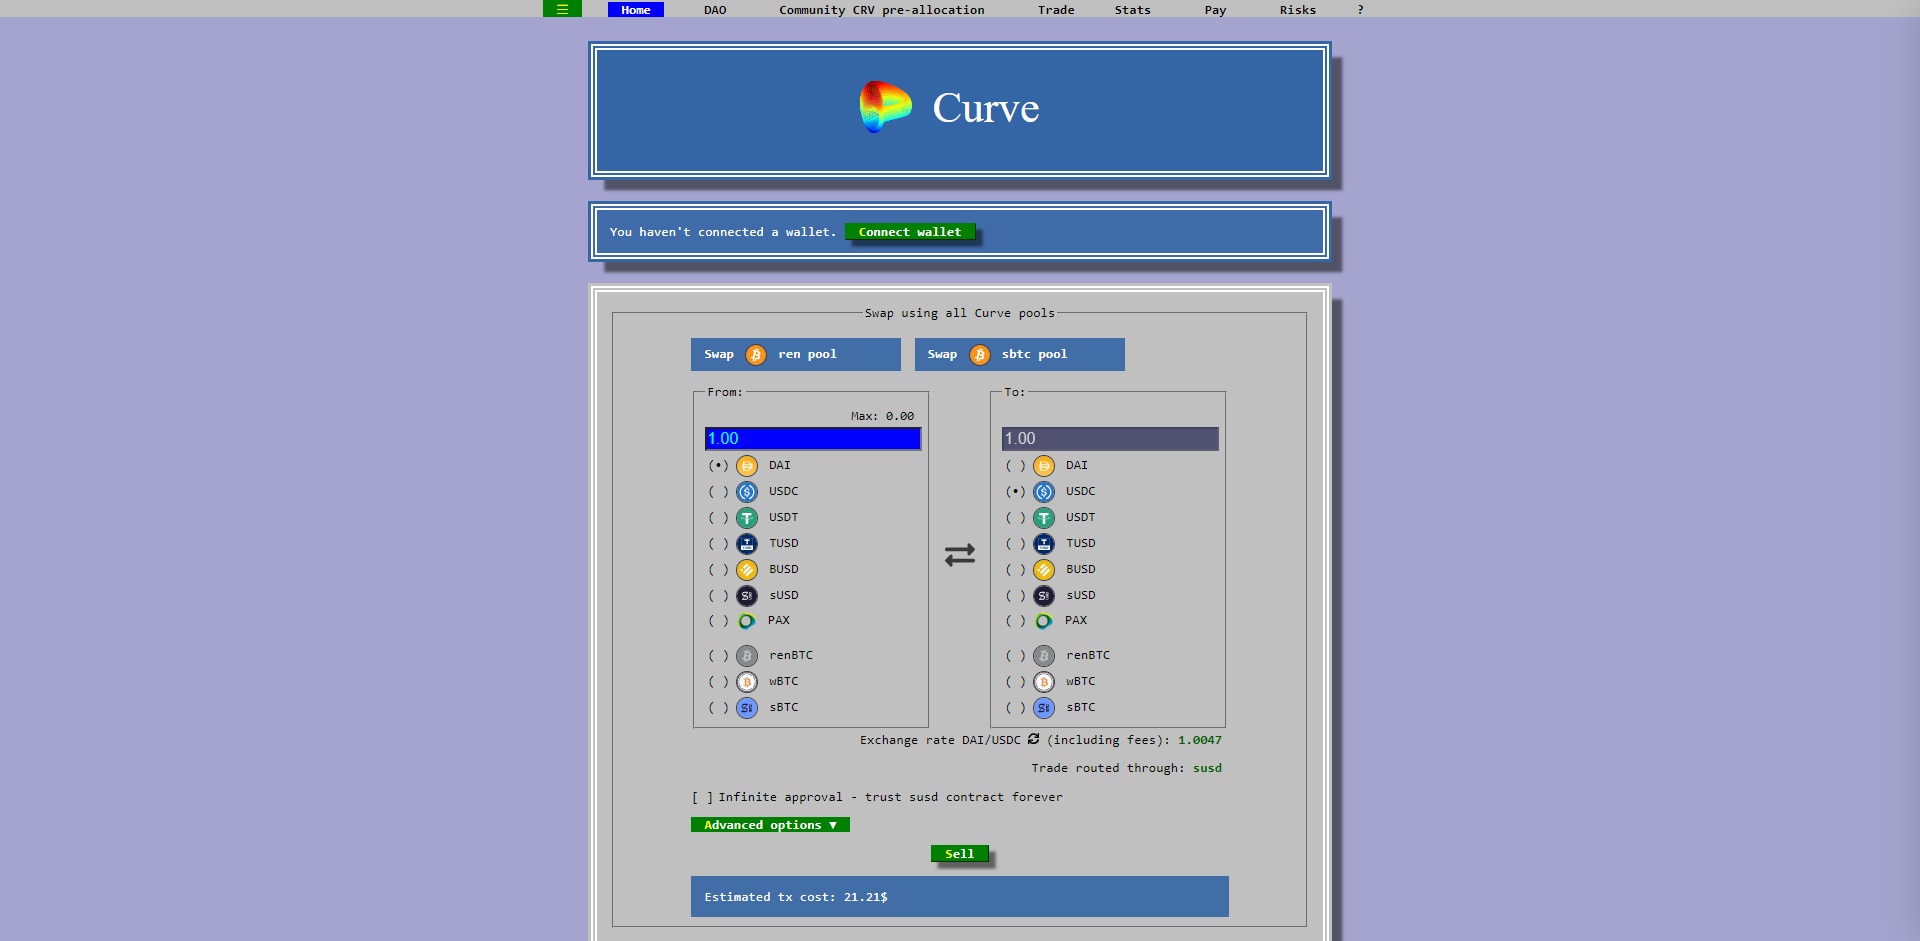1920x941 pixels.
Task: Click the Max: 0.00 label
Action: point(882,416)
